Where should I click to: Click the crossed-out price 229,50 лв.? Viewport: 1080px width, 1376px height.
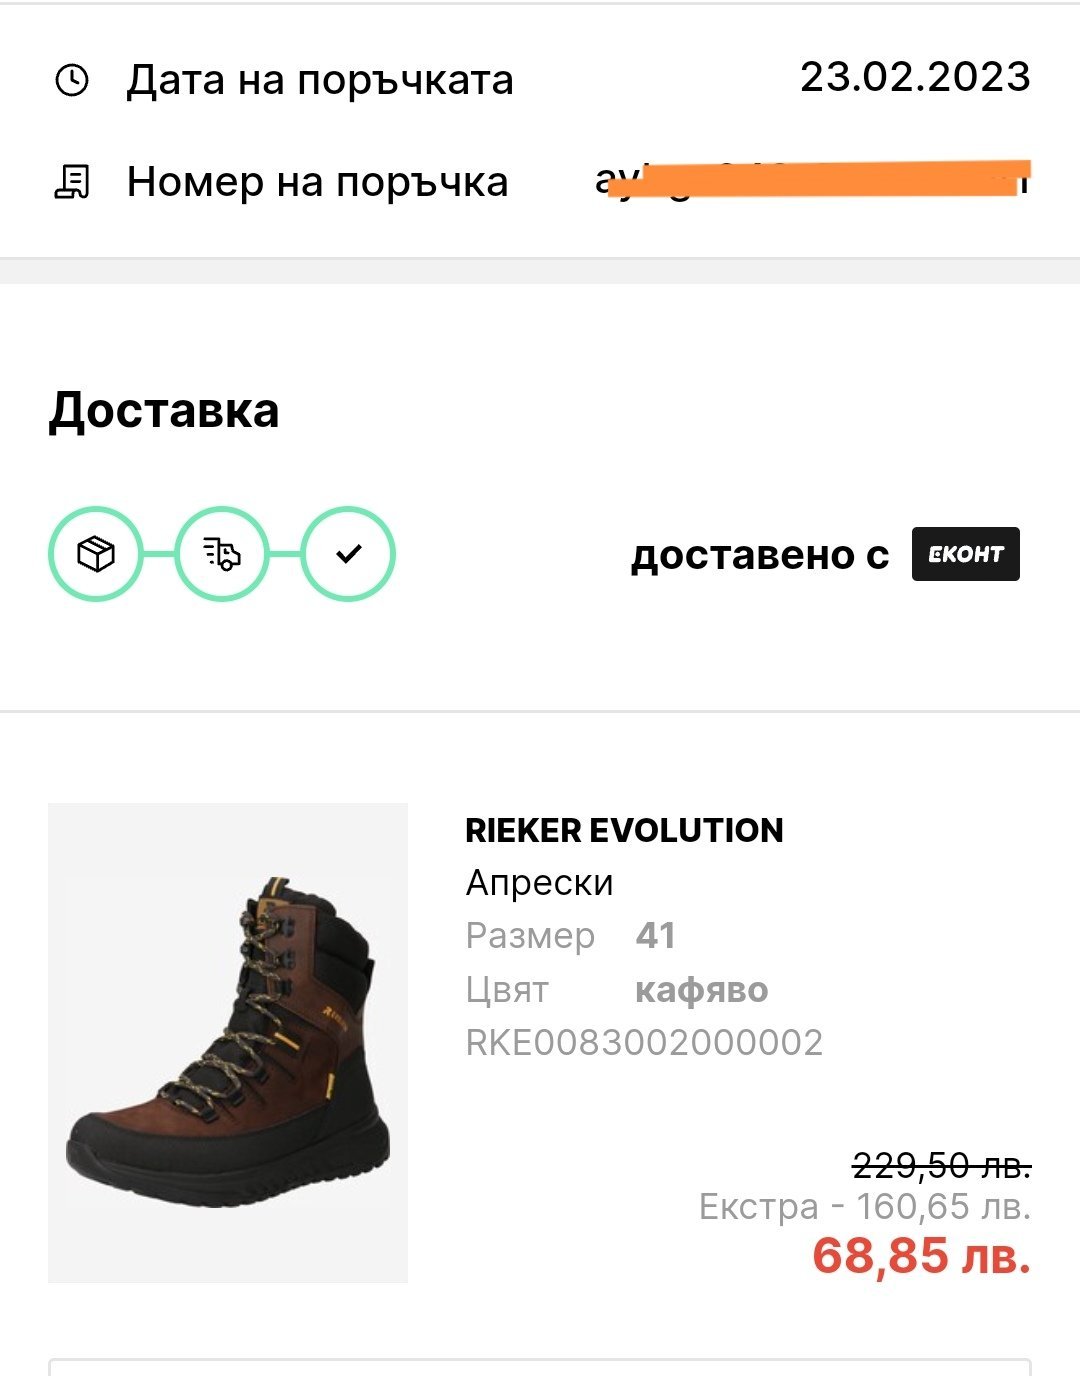(941, 1165)
